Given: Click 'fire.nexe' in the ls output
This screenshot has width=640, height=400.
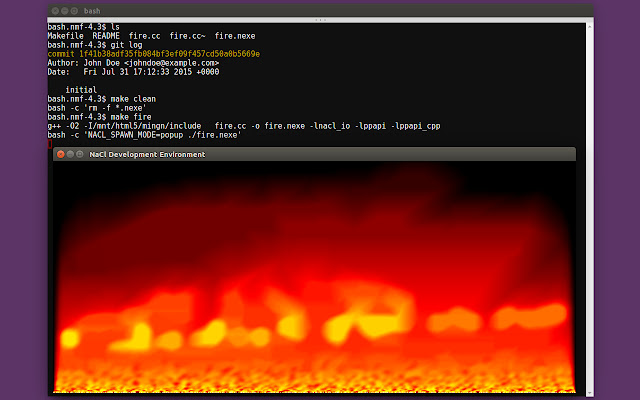Looking at the screenshot, I should [235, 36].
